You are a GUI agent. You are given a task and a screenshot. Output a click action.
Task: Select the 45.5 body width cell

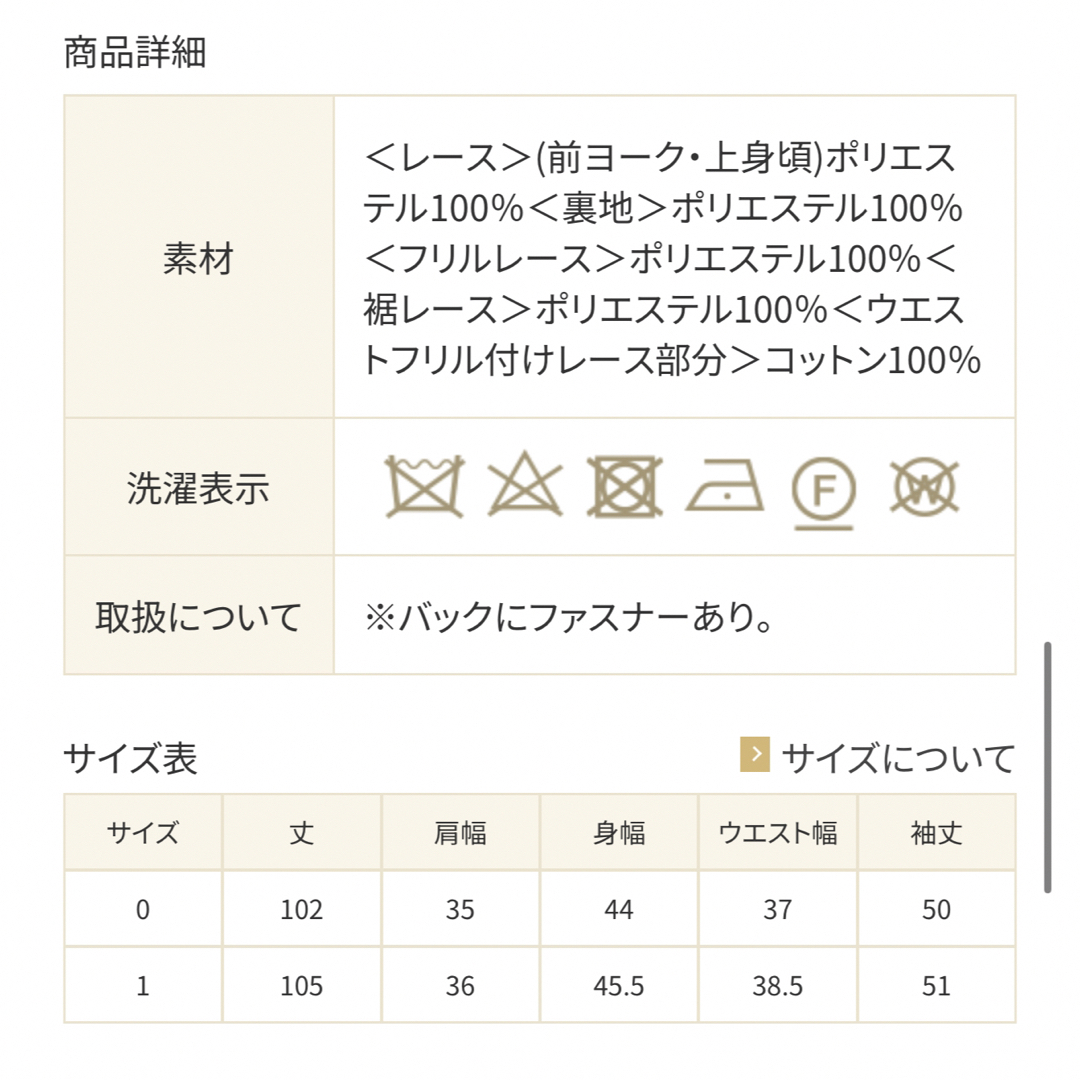pos(619,986)
